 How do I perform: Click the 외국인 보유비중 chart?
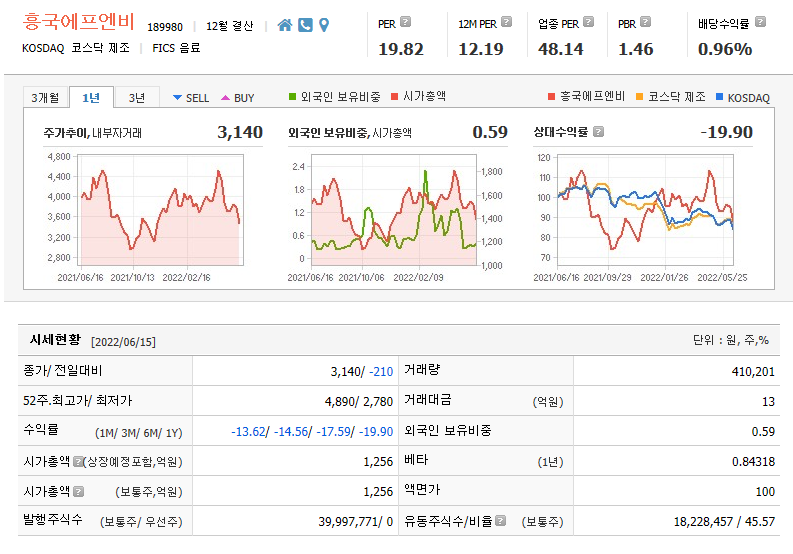click(394, 210)
